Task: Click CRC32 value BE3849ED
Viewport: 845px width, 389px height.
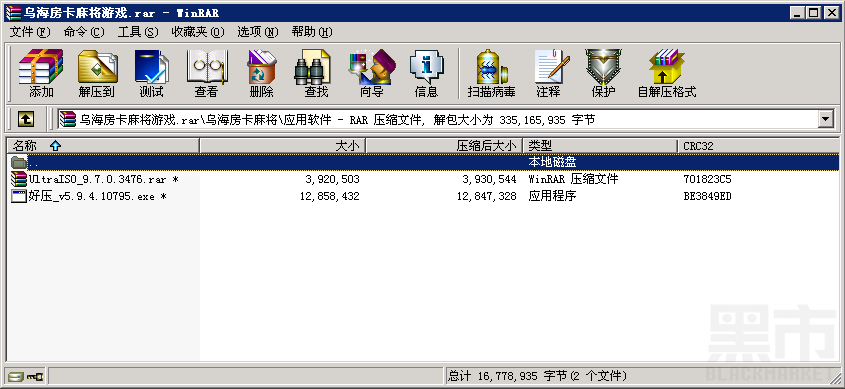Action: tap(707, 197)
